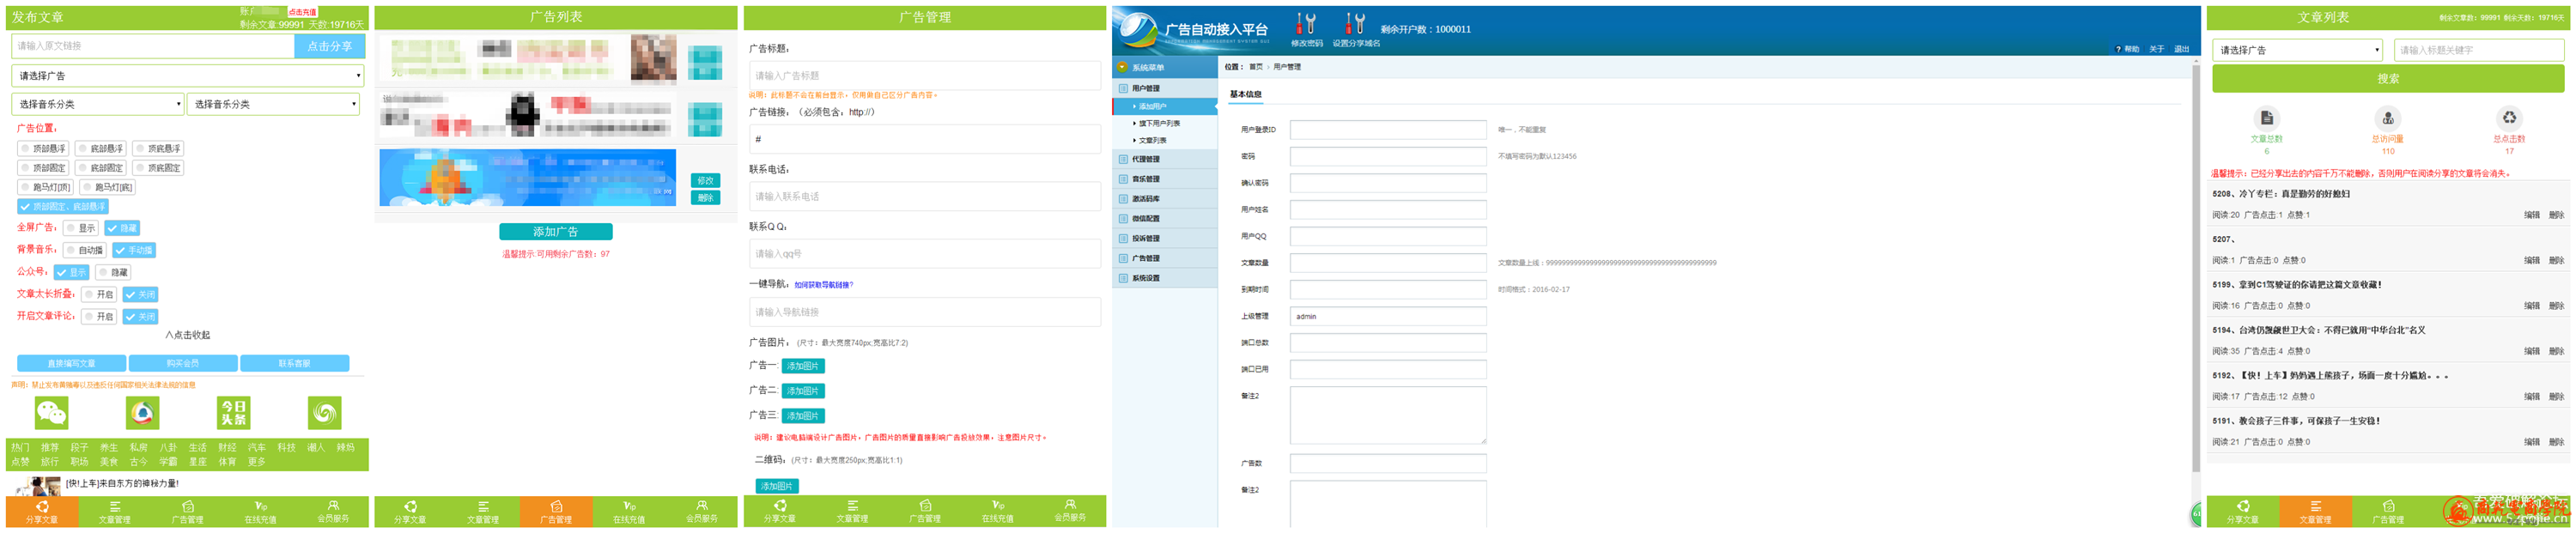
Task: Click the 直接编写文章 button
Action: pyautogui.click(x=71, y=364)
